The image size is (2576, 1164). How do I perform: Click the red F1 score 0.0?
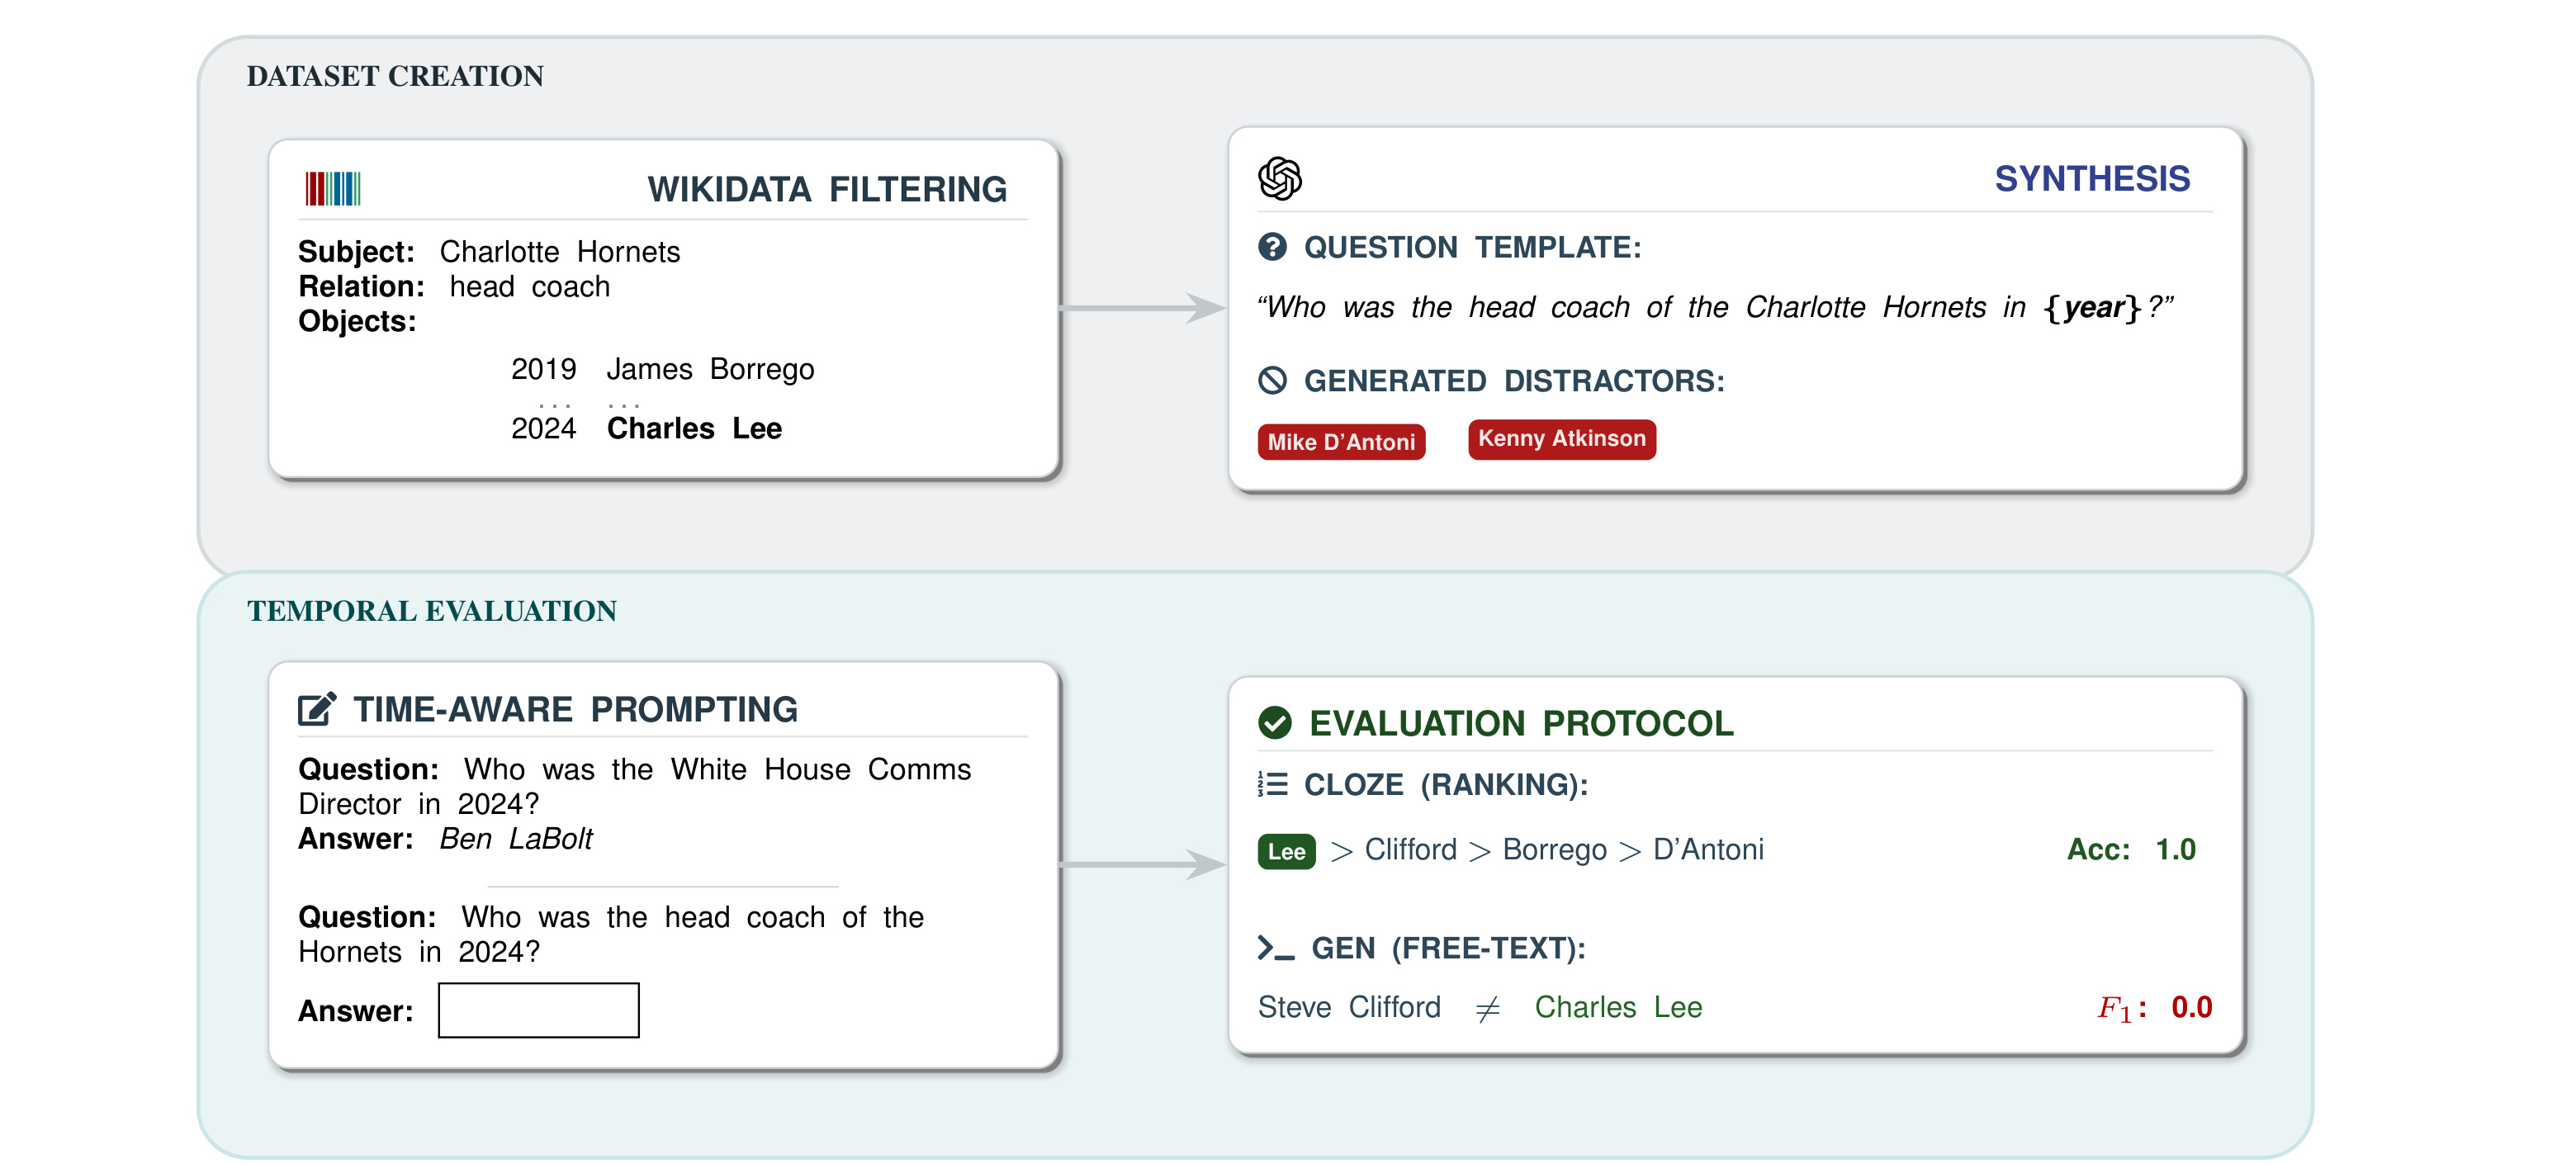tap(2153, 1007)
